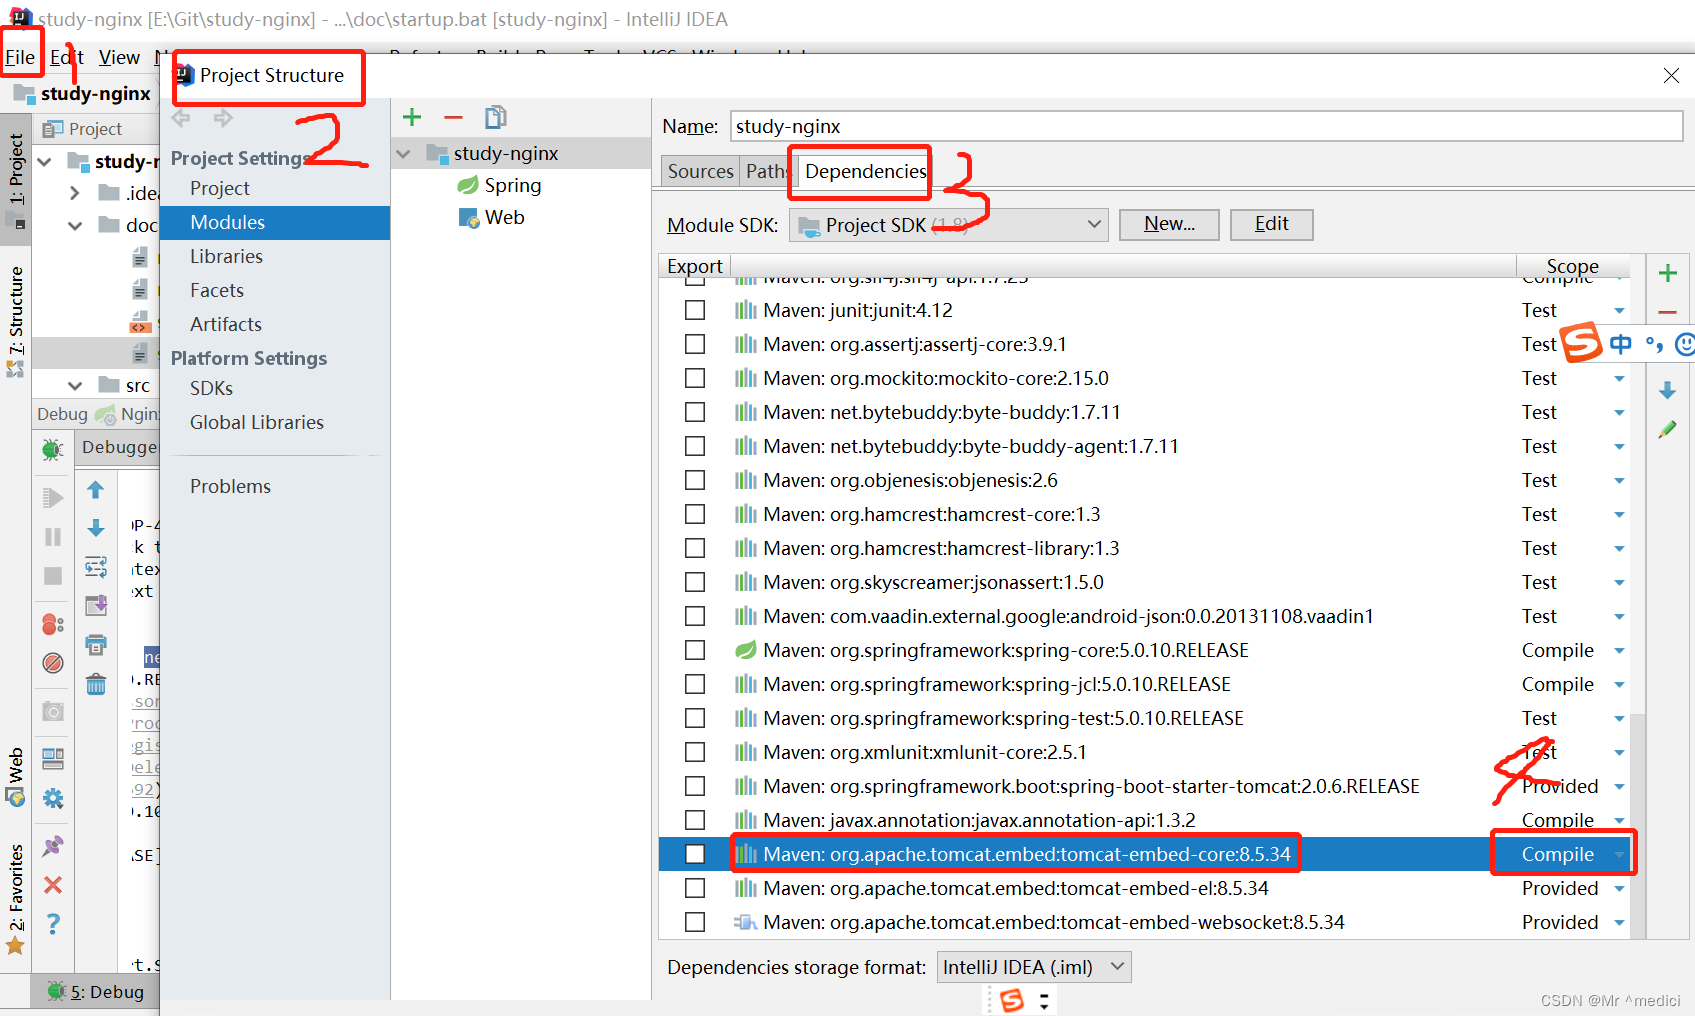This screenshot has width=1695, height=1016.
Task: Open scope dropdown for spring-jcl:5.0.10.RELEASE
Action: click(x=1619, y=684)
